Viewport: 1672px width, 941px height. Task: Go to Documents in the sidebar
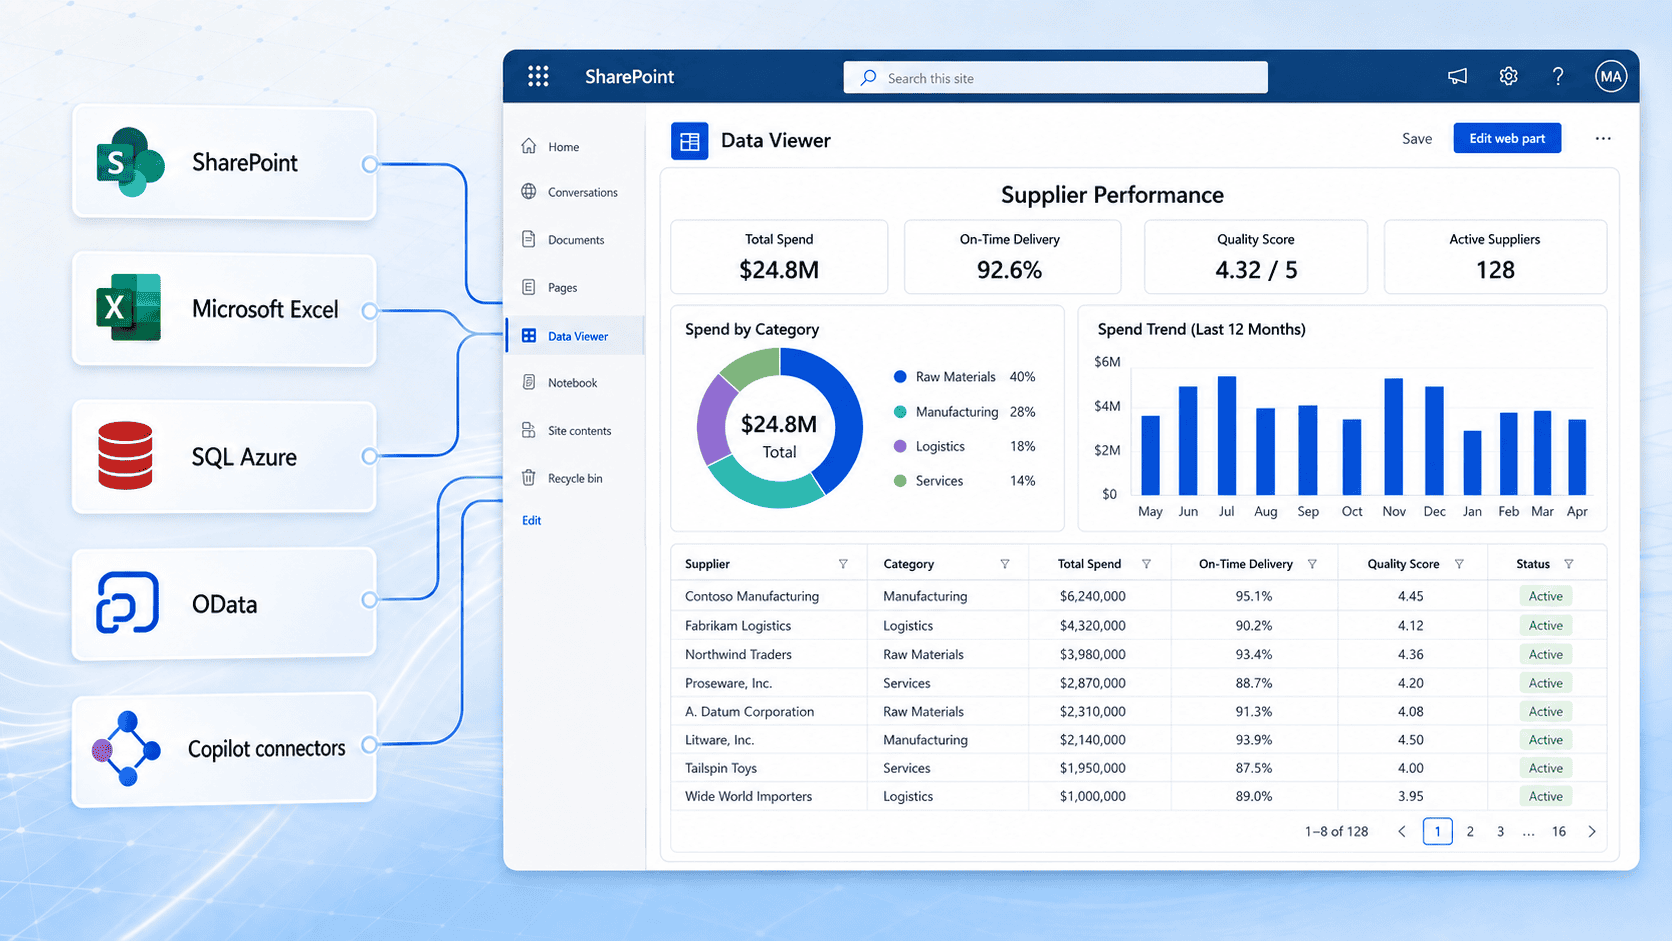(575, 240)
